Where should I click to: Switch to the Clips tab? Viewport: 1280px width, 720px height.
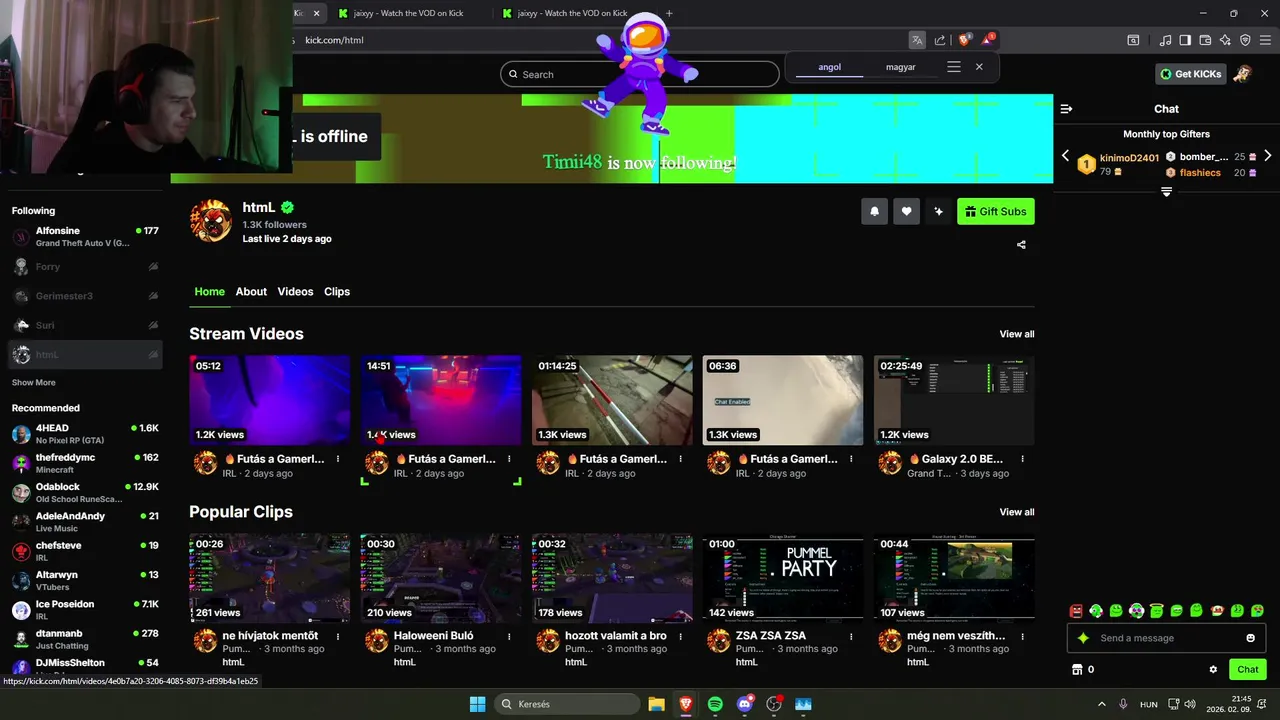point(337,292)
